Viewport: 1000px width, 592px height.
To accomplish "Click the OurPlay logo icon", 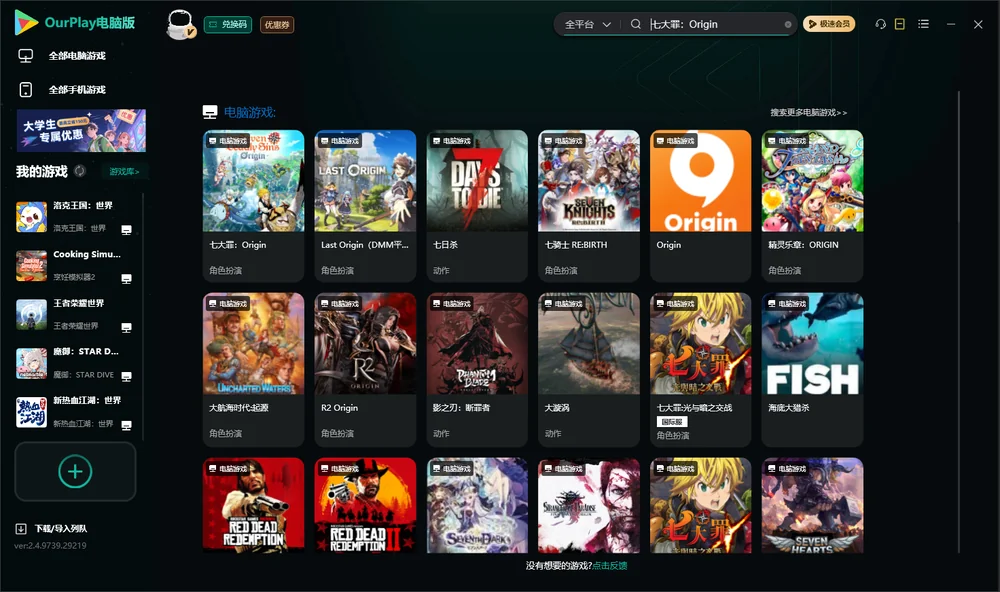I will point(26,22).
